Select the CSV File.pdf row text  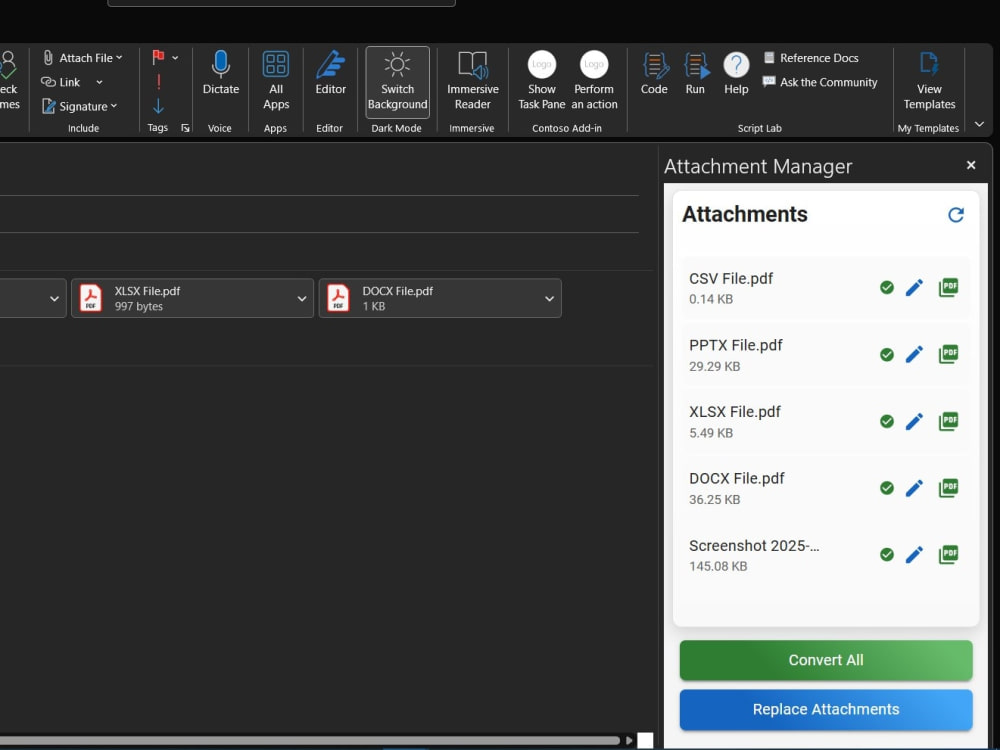(x=731, y=279)
